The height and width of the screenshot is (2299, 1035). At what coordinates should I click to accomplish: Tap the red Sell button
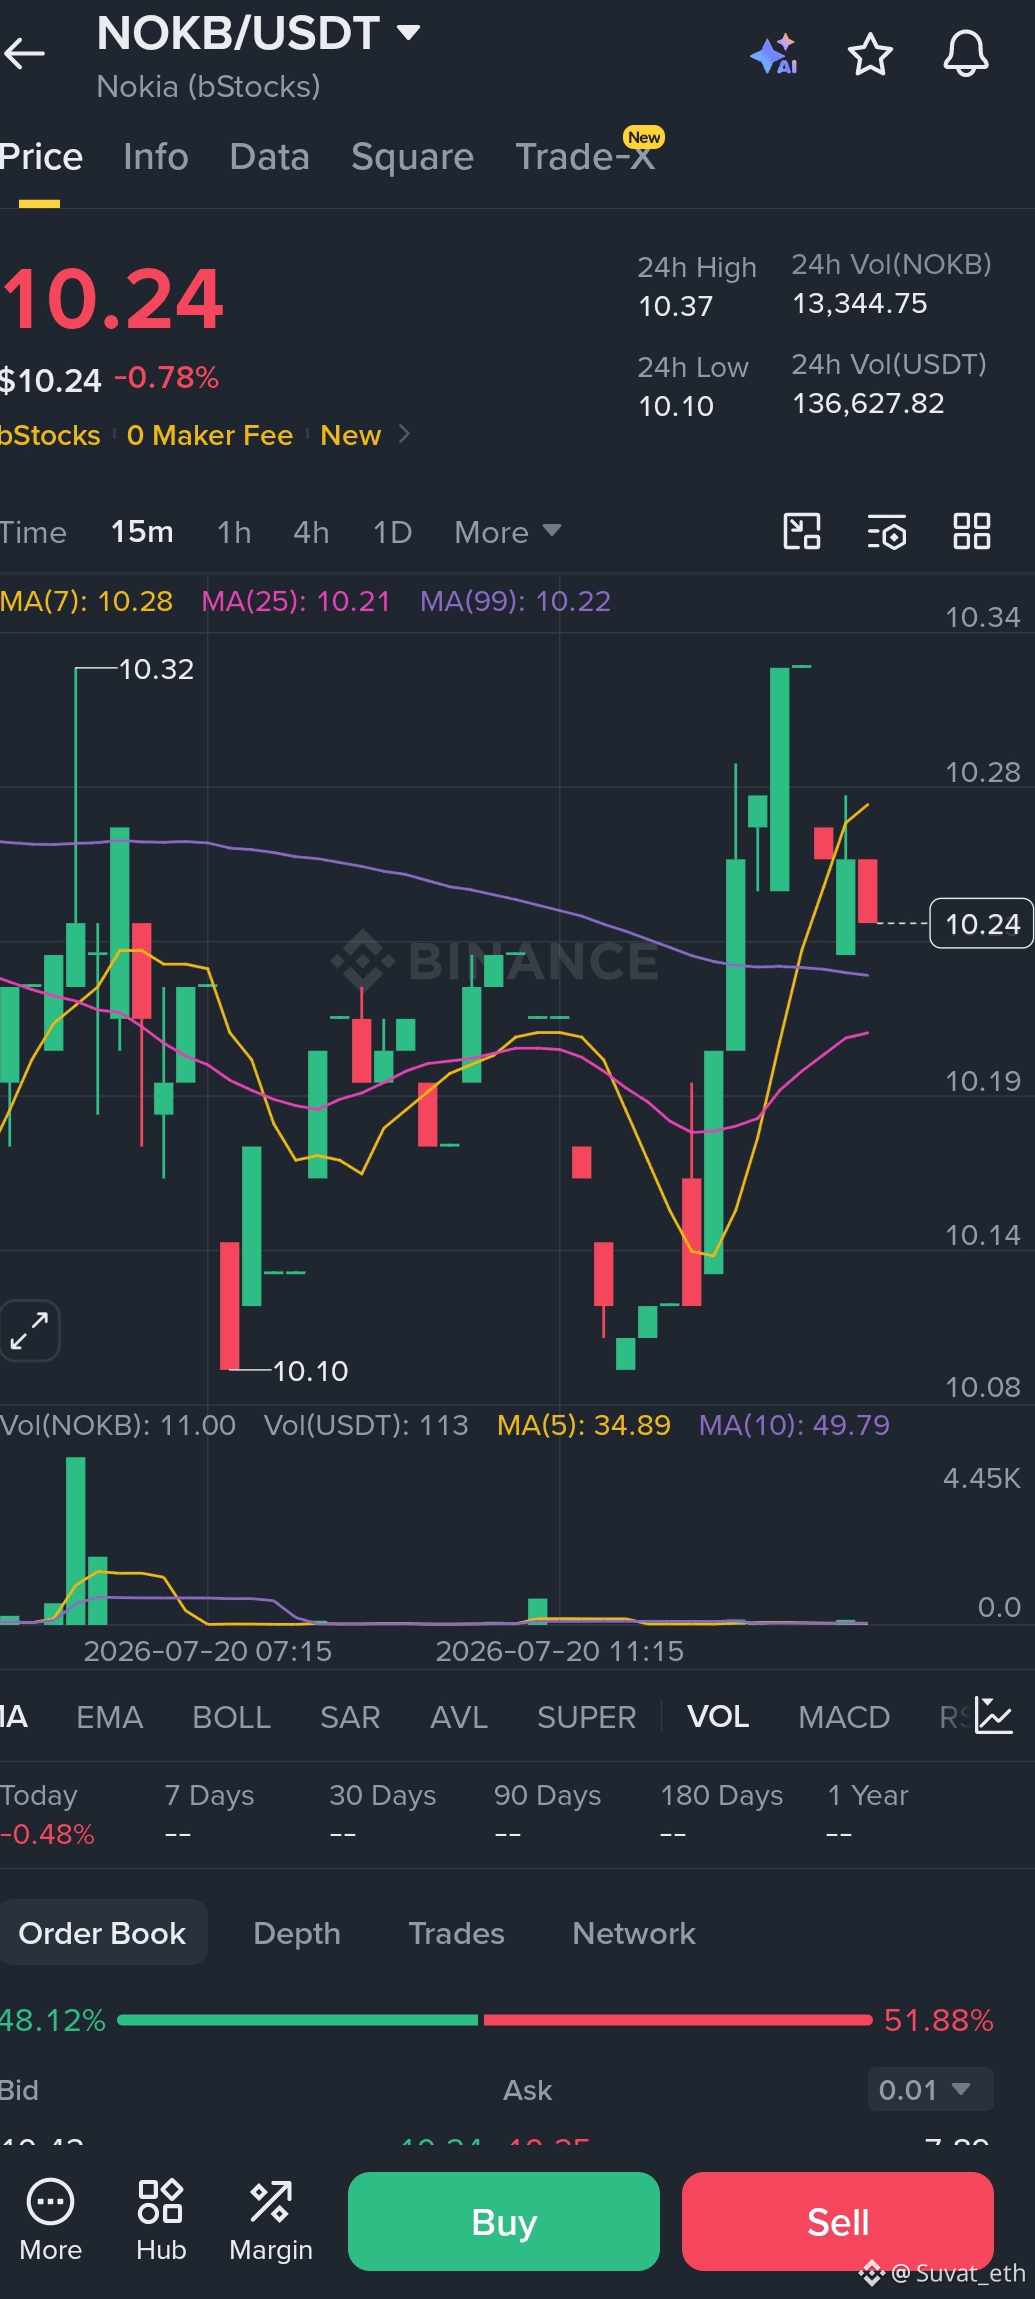tap(838, 2221)
